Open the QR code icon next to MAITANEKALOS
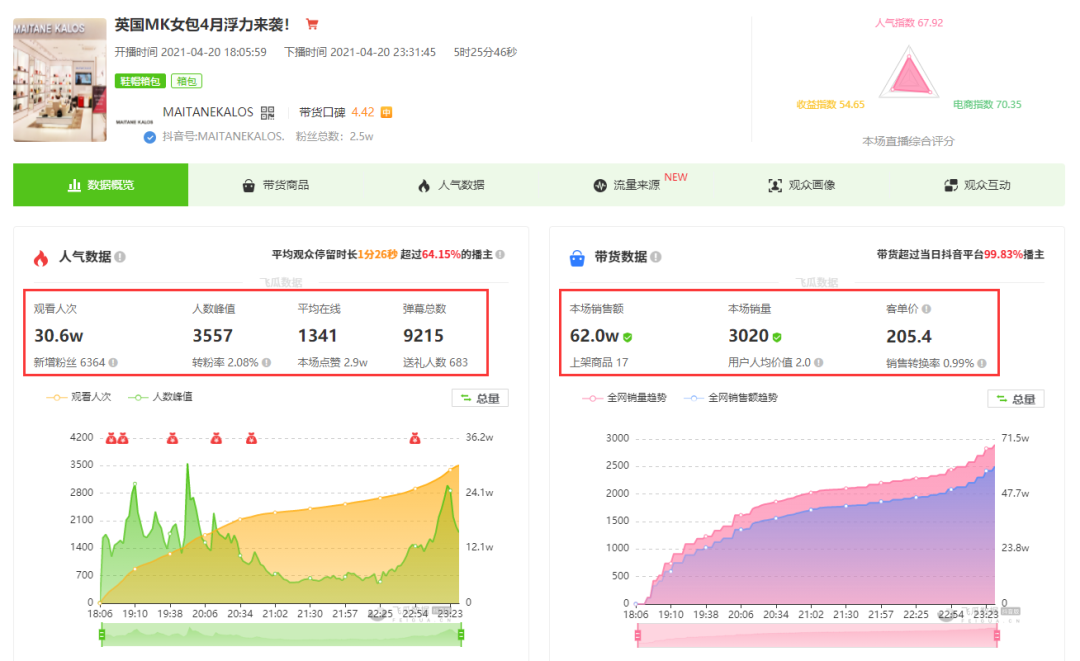The image size is (1080, 661). point(267,112)
